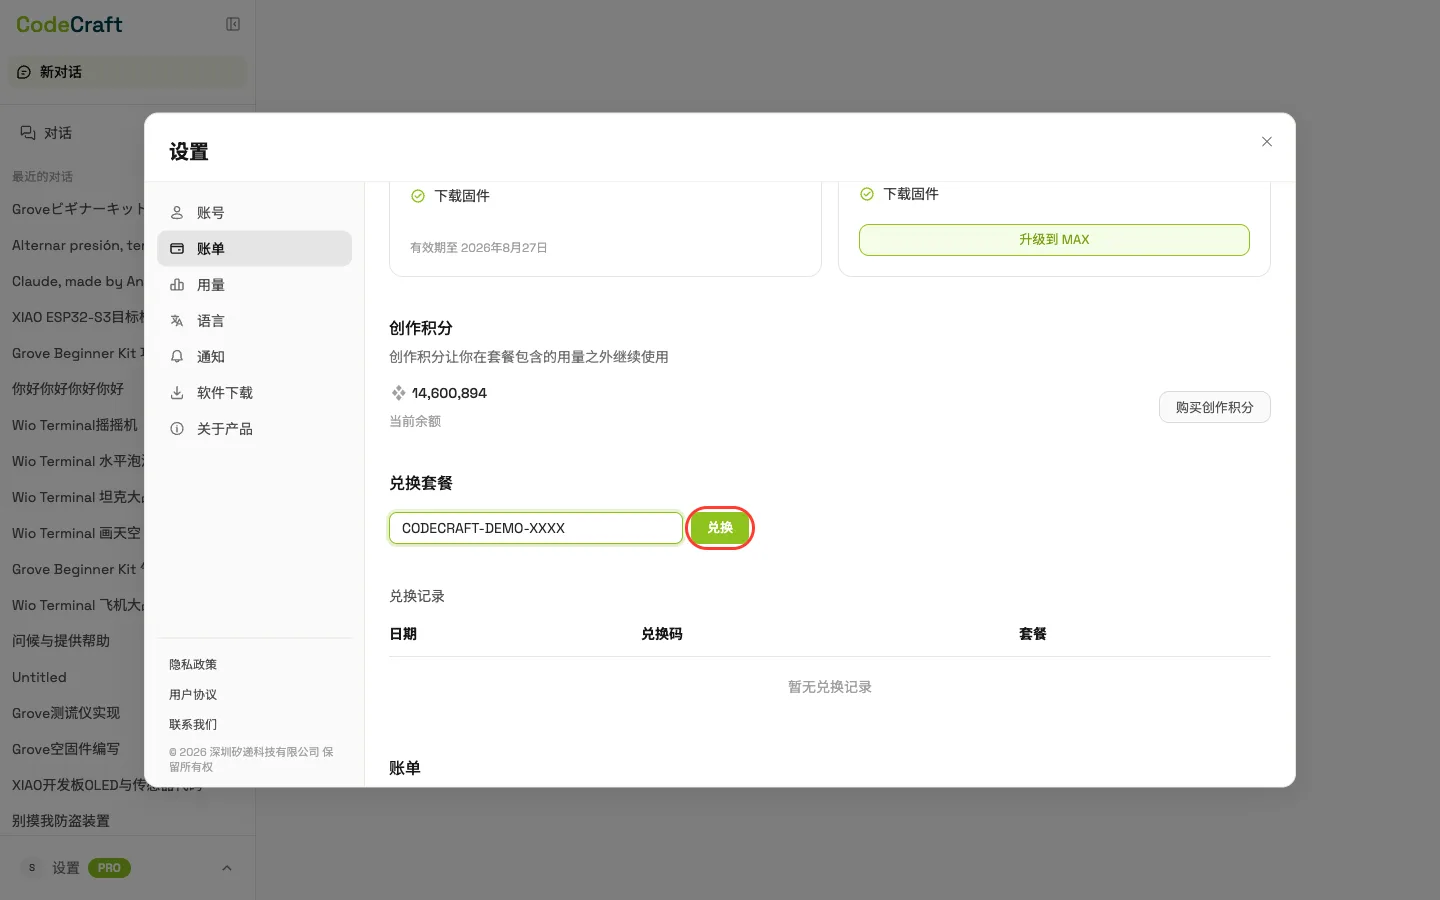Open the 账号 settings tab
The height and width of the screenshot is (900, 1440).
(x=254, y=213)
